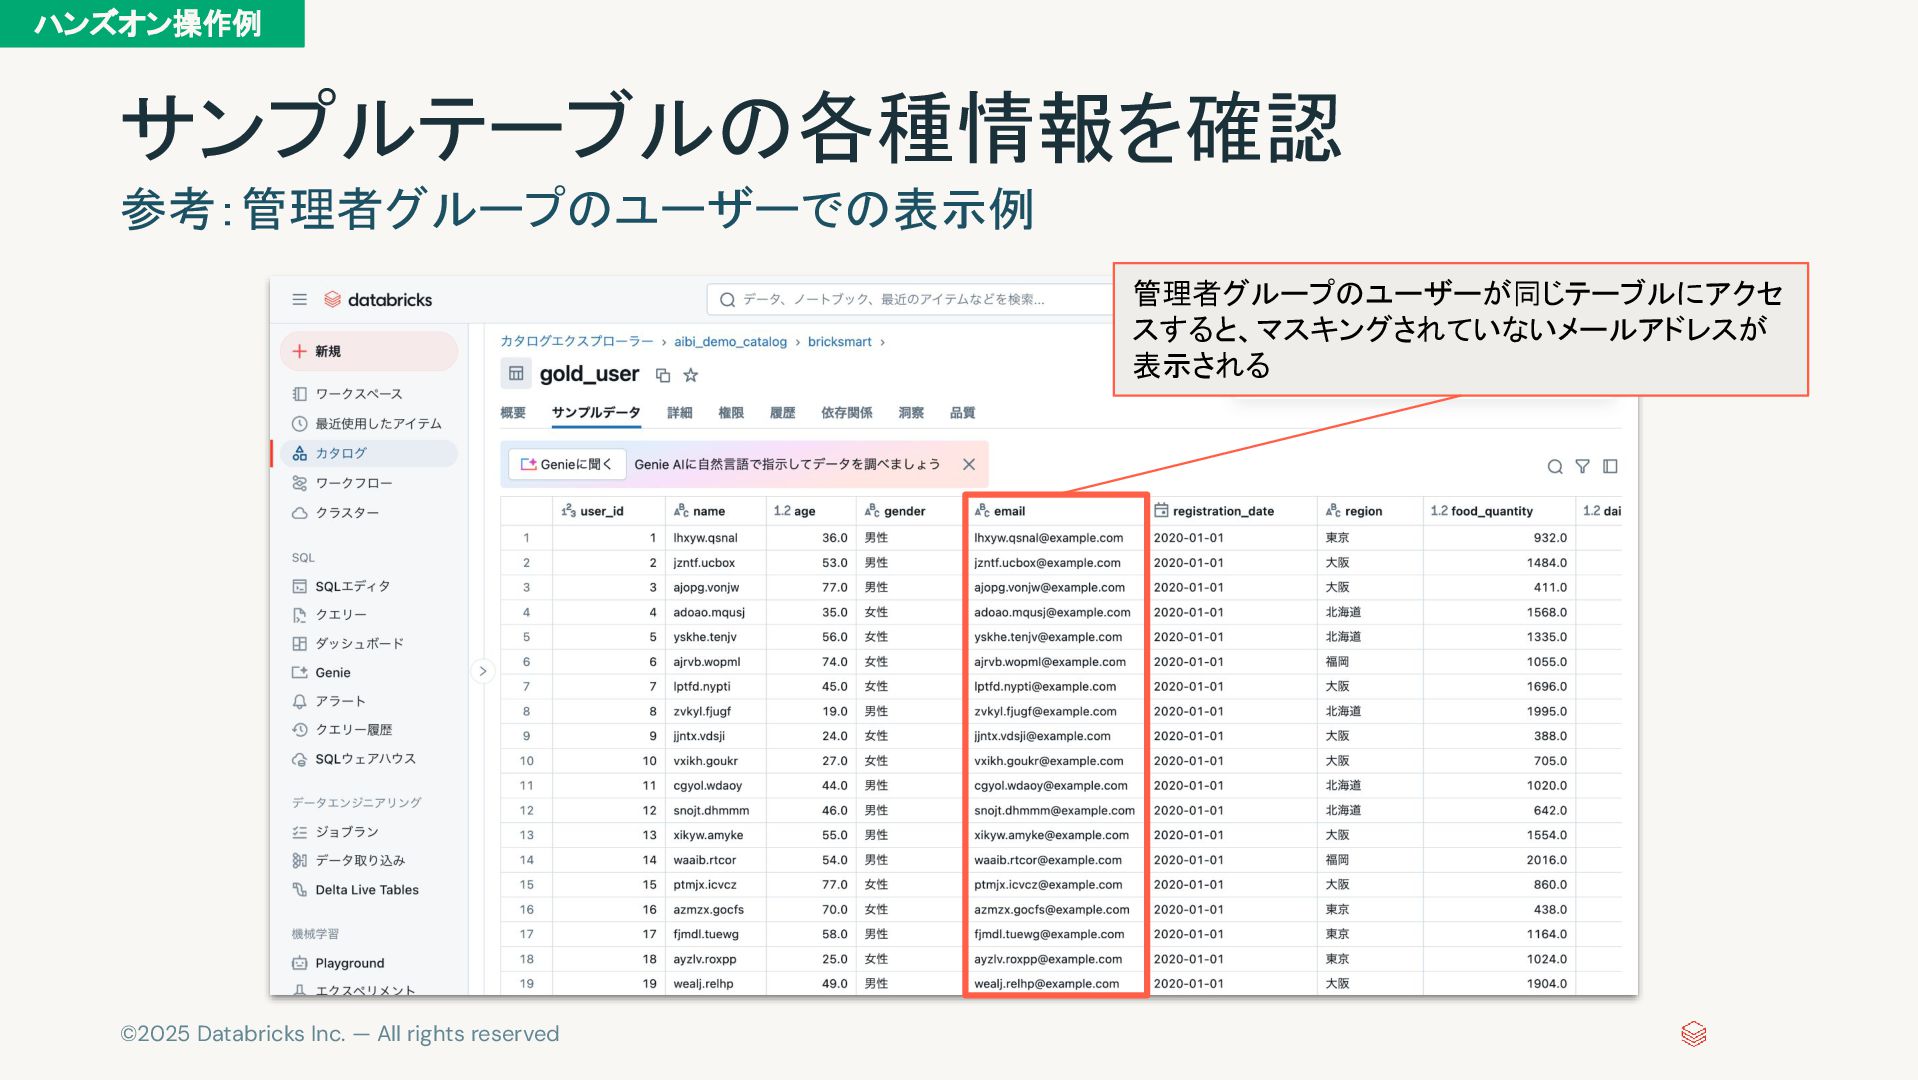Switch to the 洞察 tab
Screen dimensions: 1918x1080
pyautogui.click(x=911, y=413)
